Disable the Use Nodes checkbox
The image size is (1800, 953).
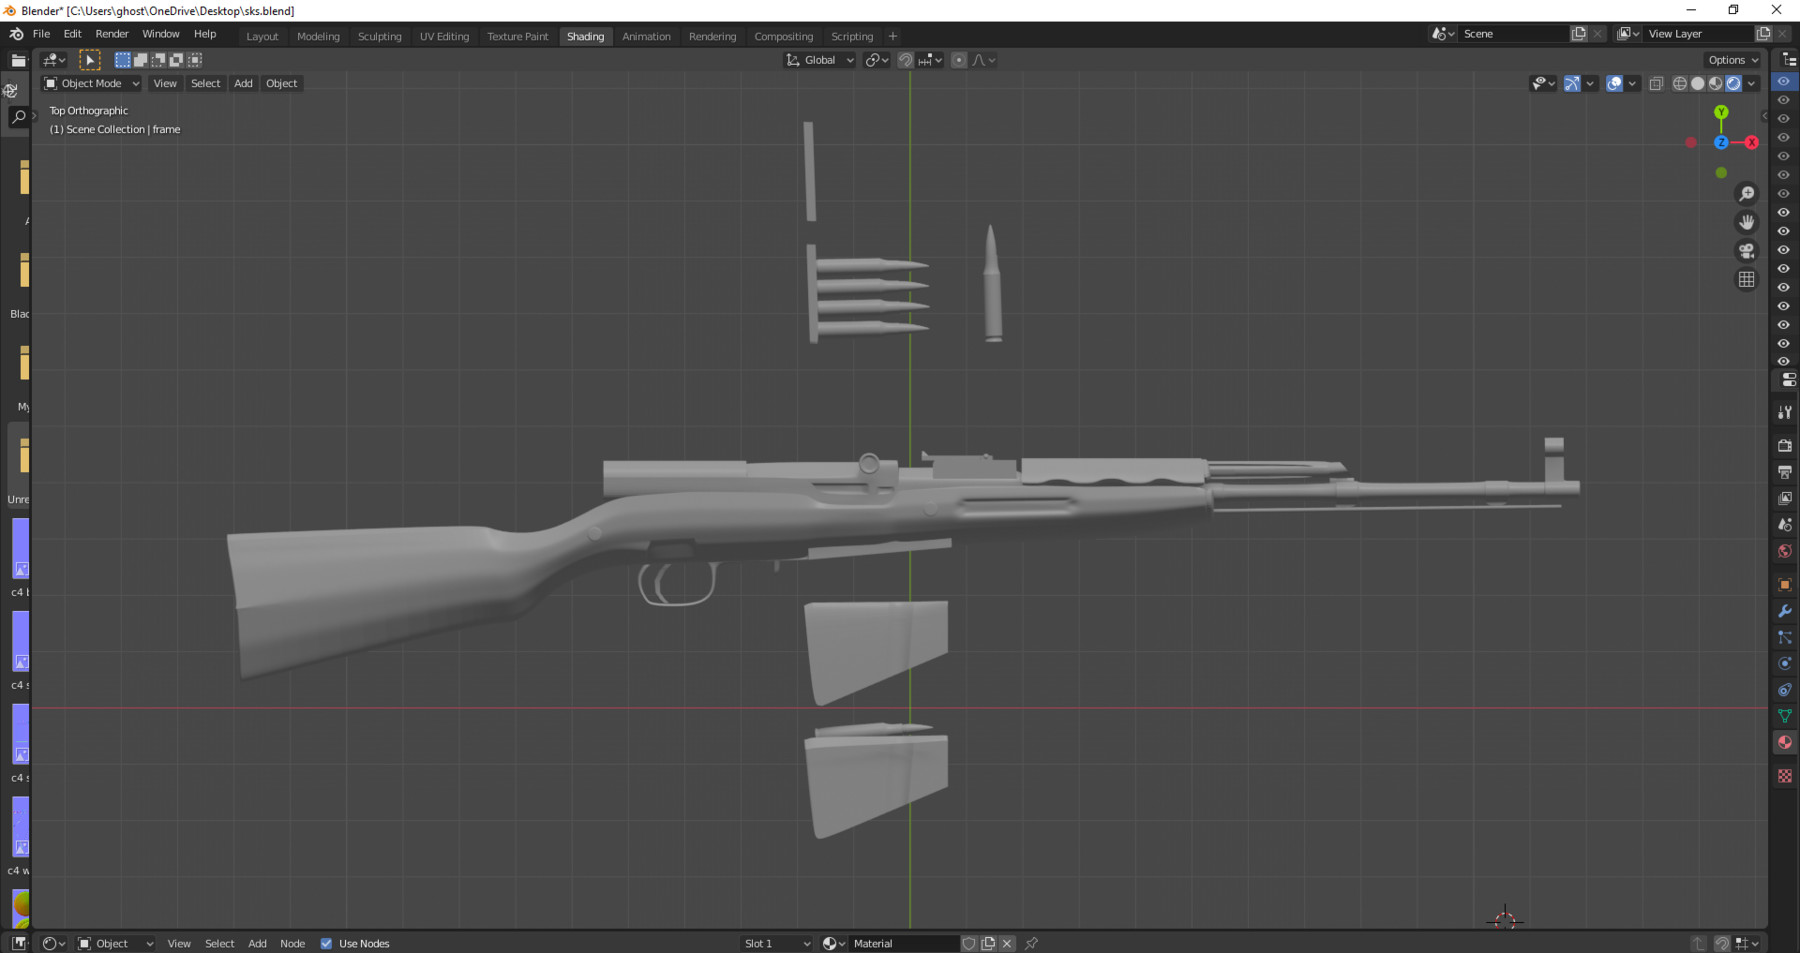pos(326,943)
